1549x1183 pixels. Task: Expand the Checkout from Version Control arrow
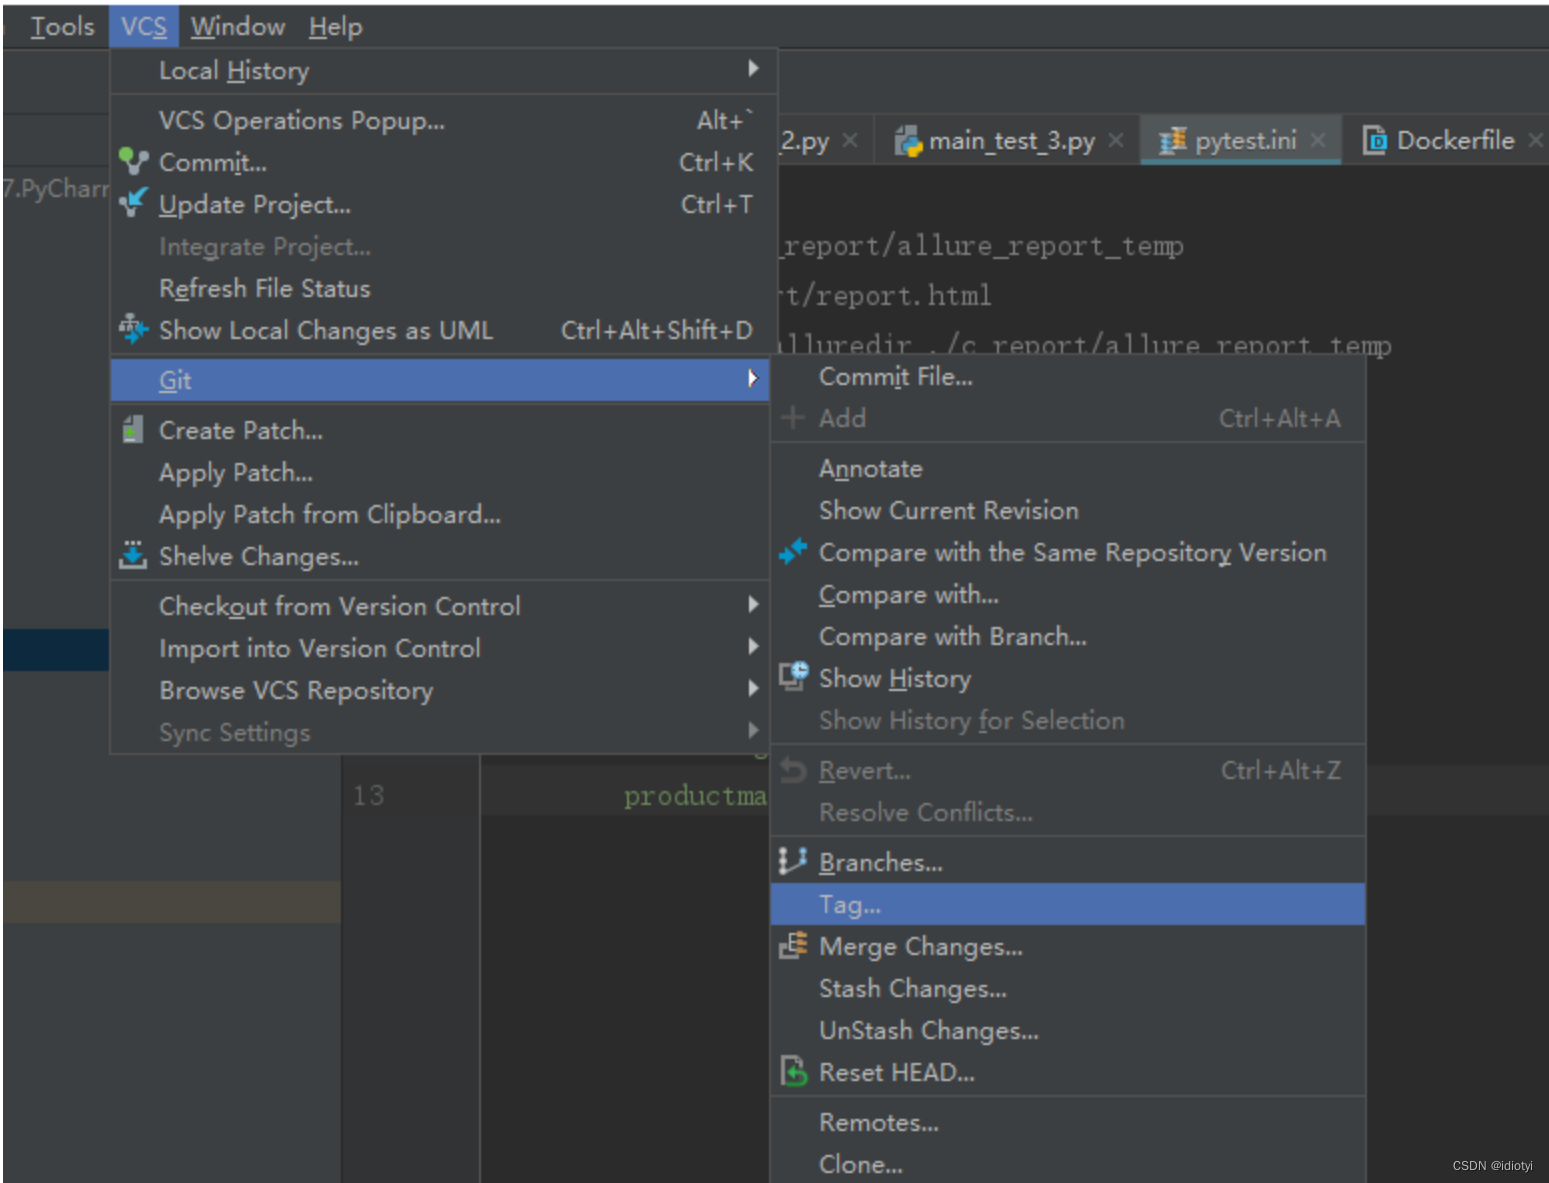(753, 604)
